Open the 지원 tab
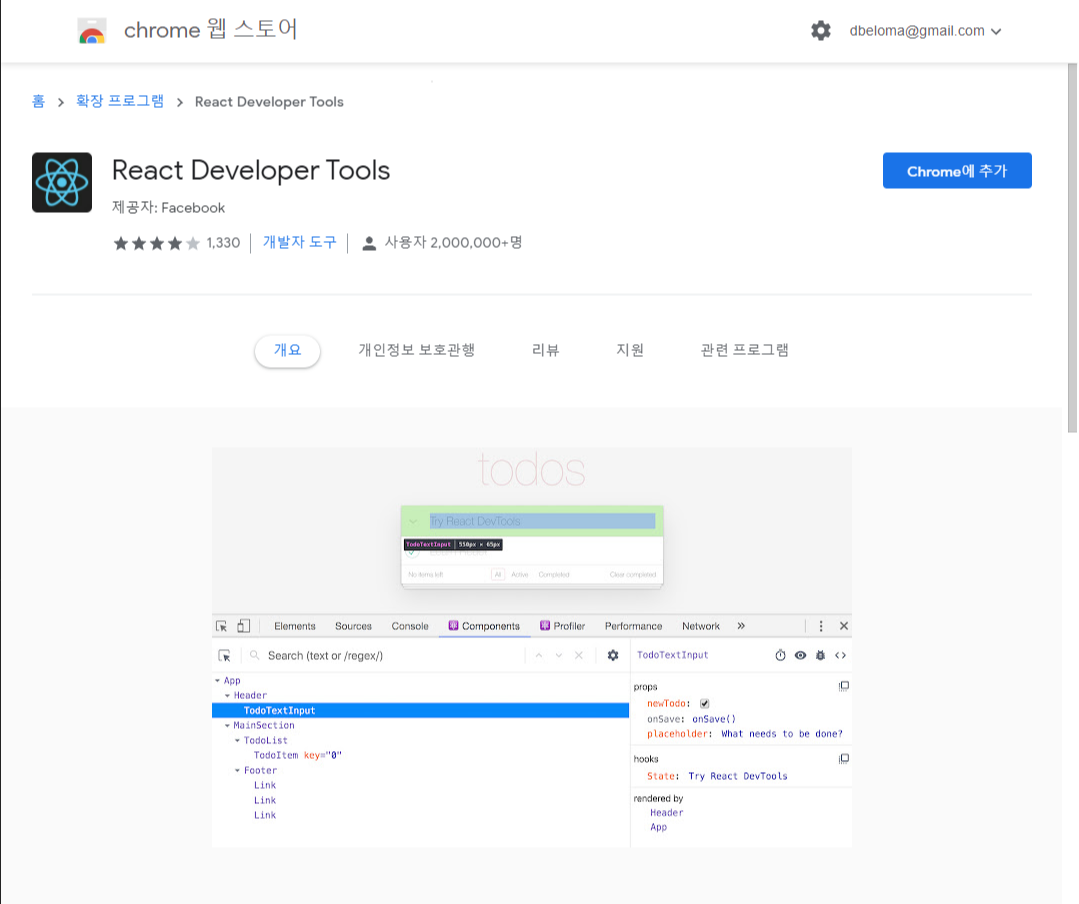This screenshot has height=904, width=1079. point(630,350)
